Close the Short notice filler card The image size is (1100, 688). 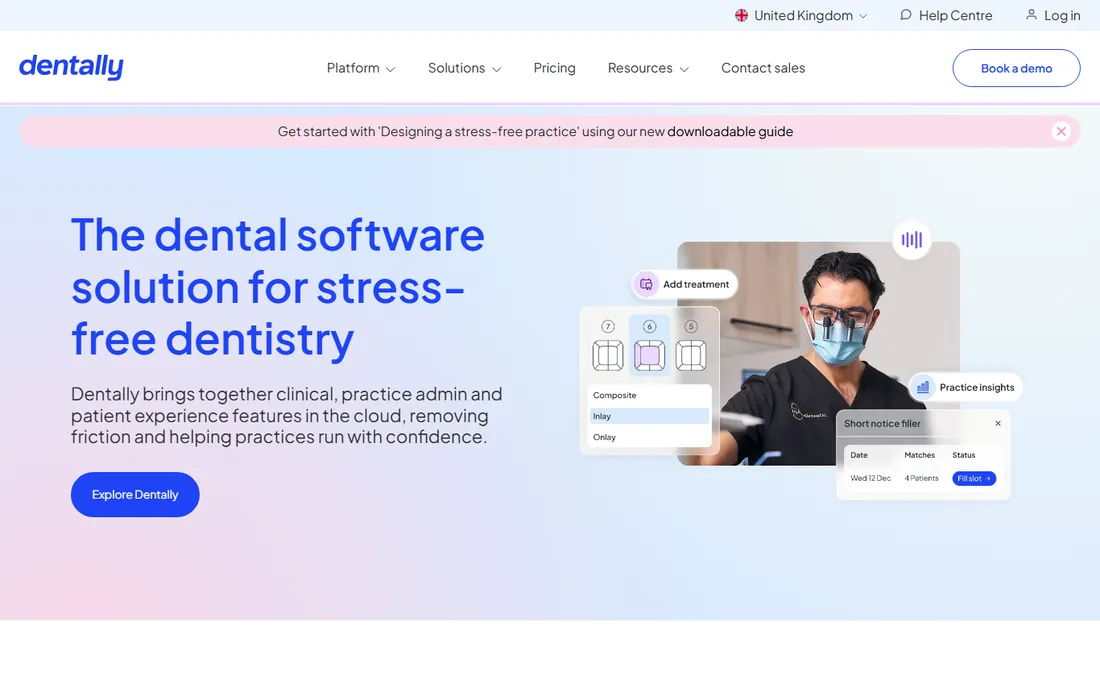[998, 424]
